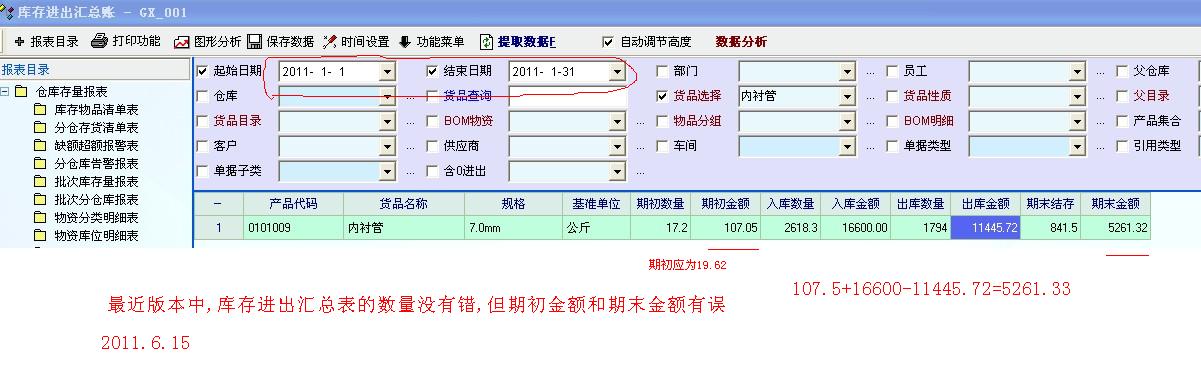This screenshot has width=1201, height=381.
Task: Open the 结束日期 date dropdown
Action: [618, 72]
